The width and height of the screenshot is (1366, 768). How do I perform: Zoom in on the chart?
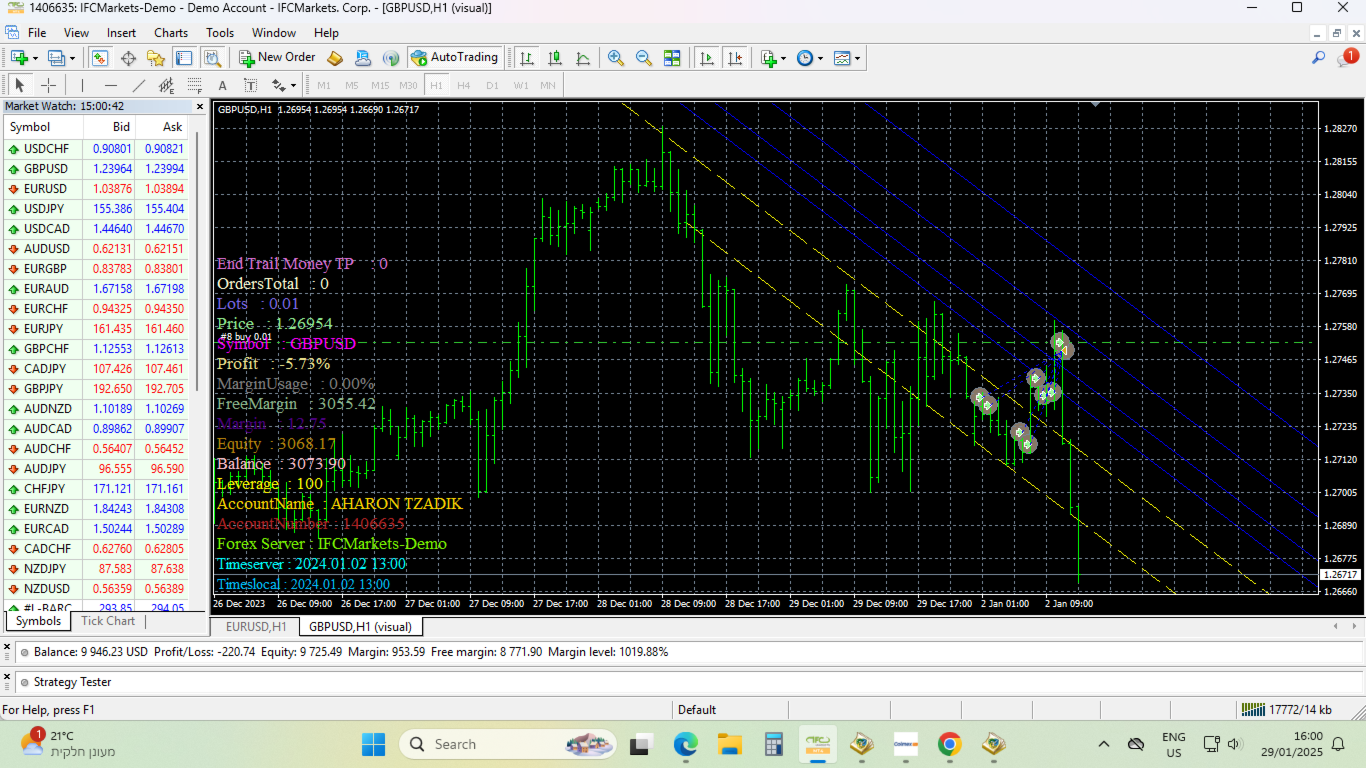tap(616, 58)
